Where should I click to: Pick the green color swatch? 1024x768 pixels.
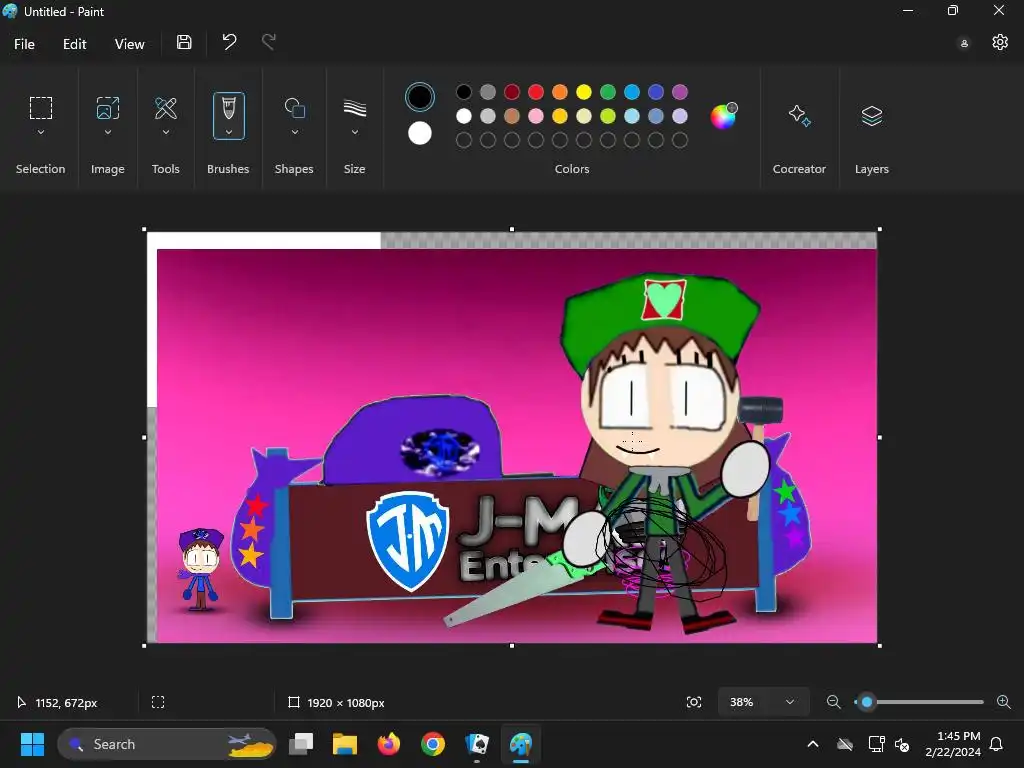608,92
